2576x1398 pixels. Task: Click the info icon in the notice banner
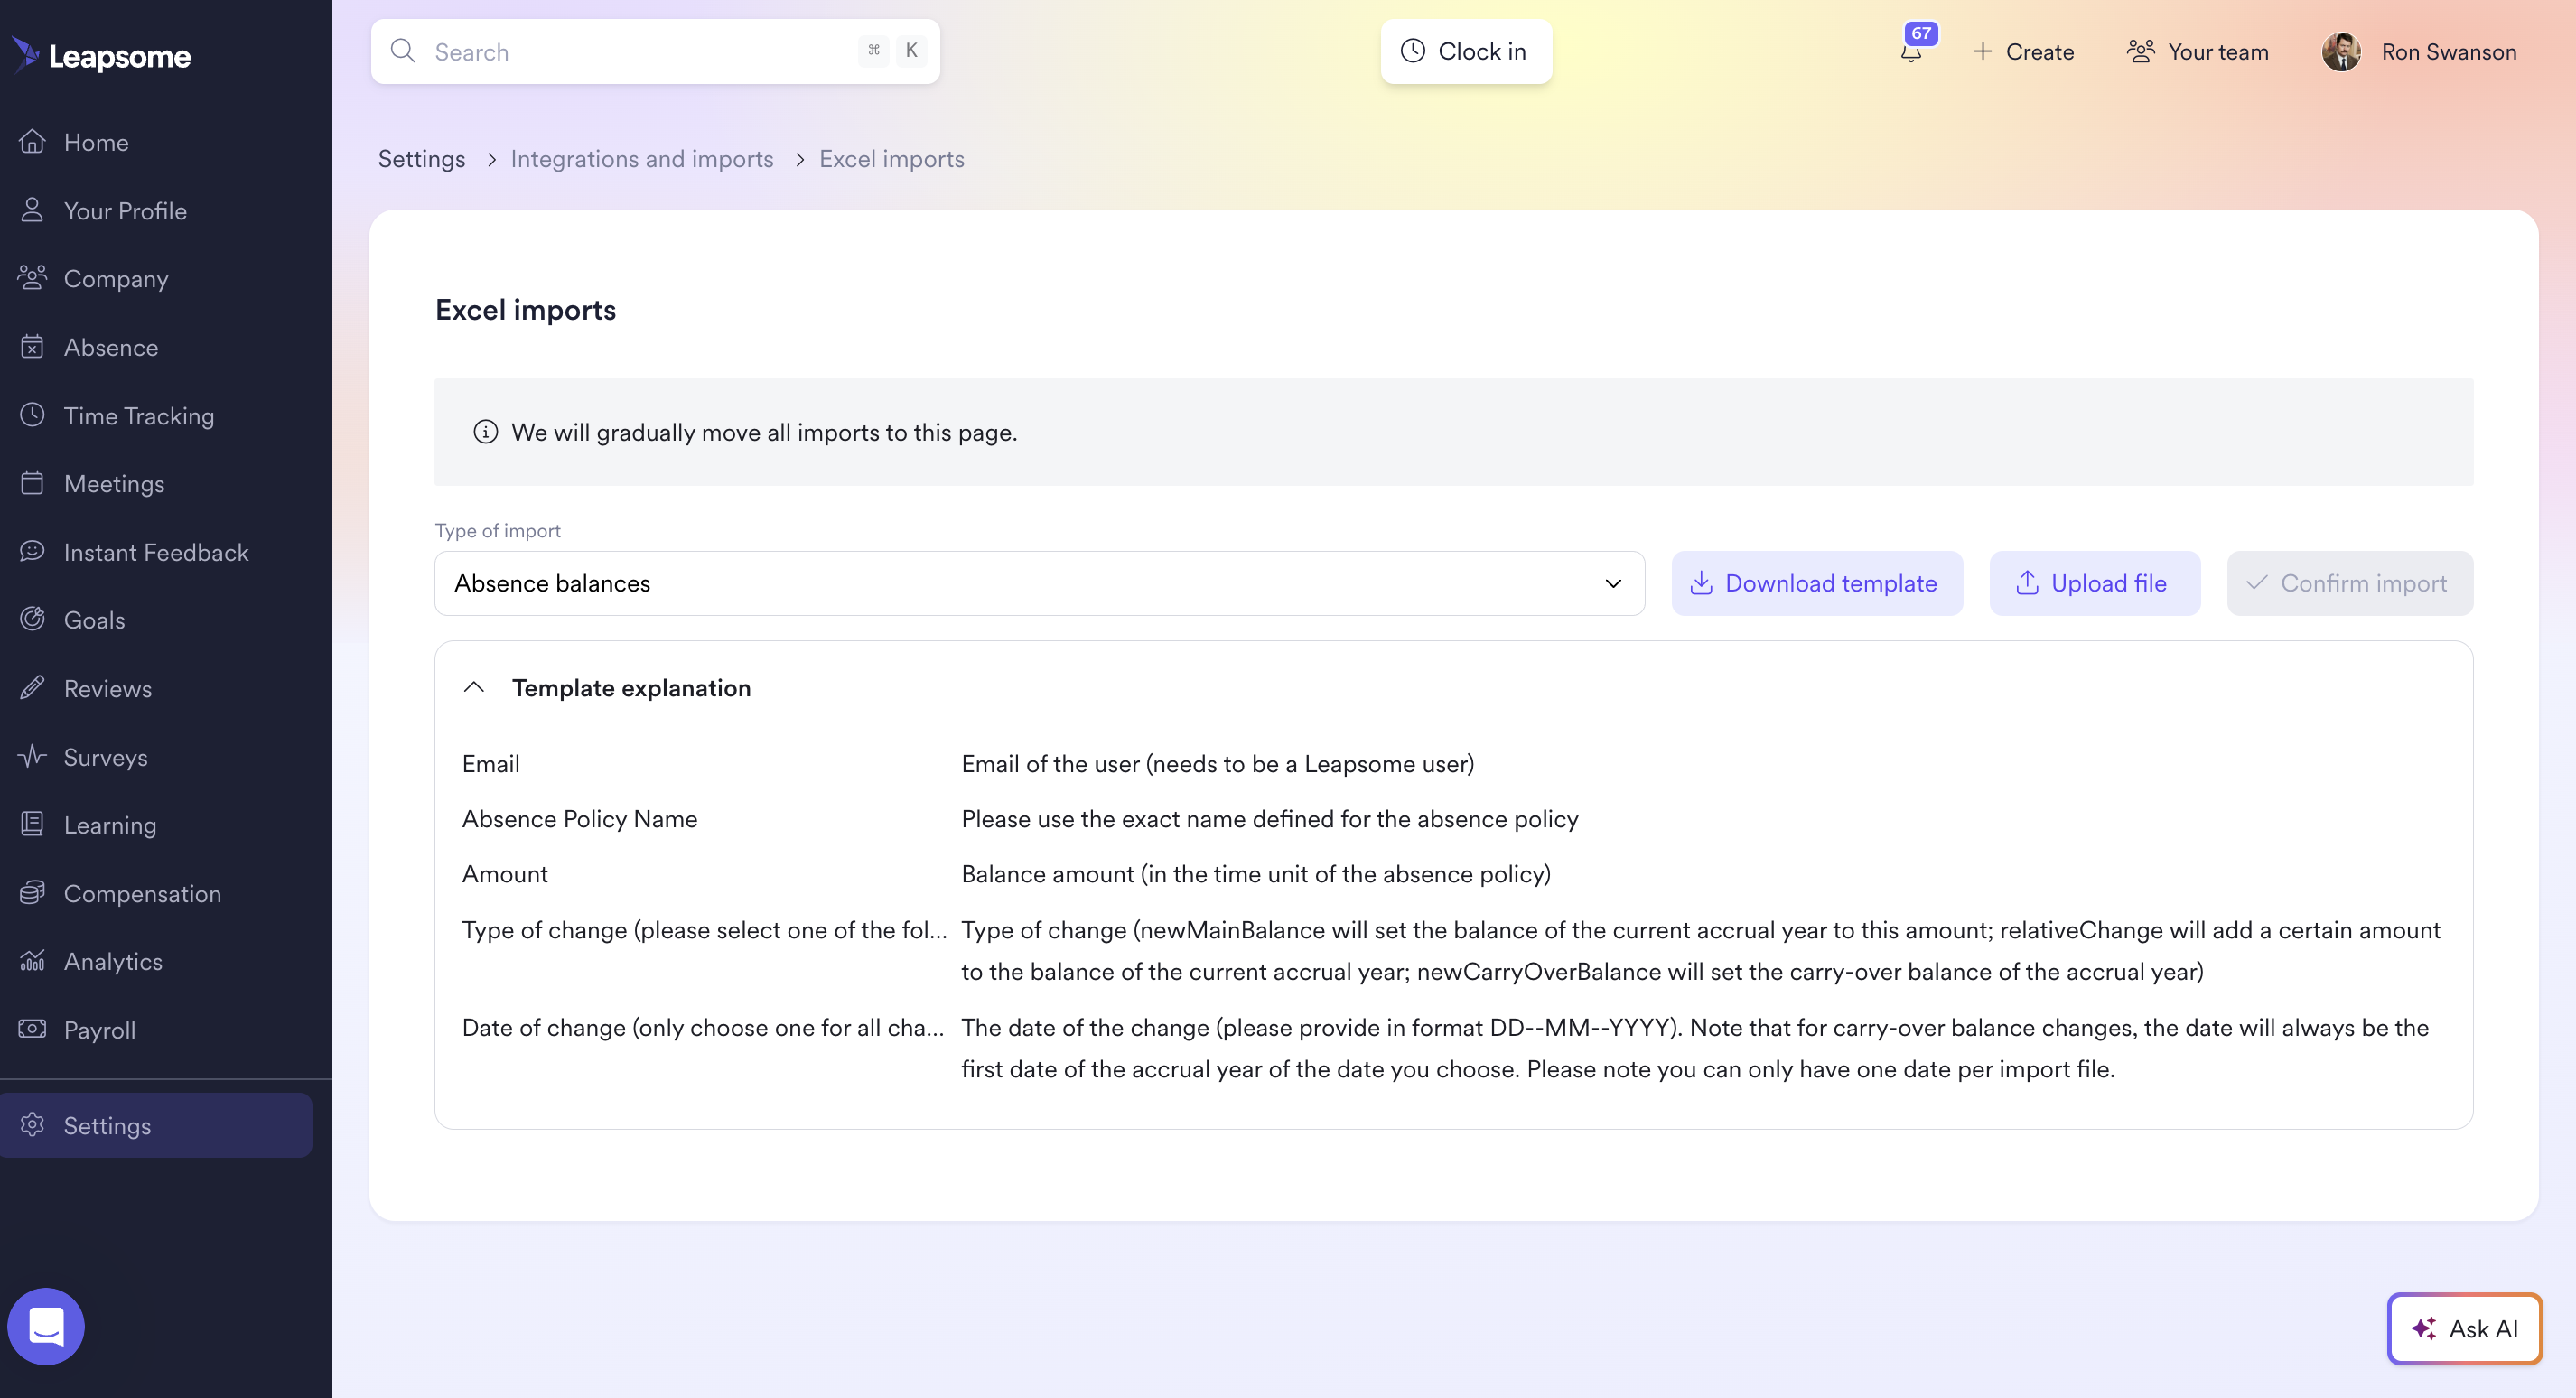click(486, 432)
